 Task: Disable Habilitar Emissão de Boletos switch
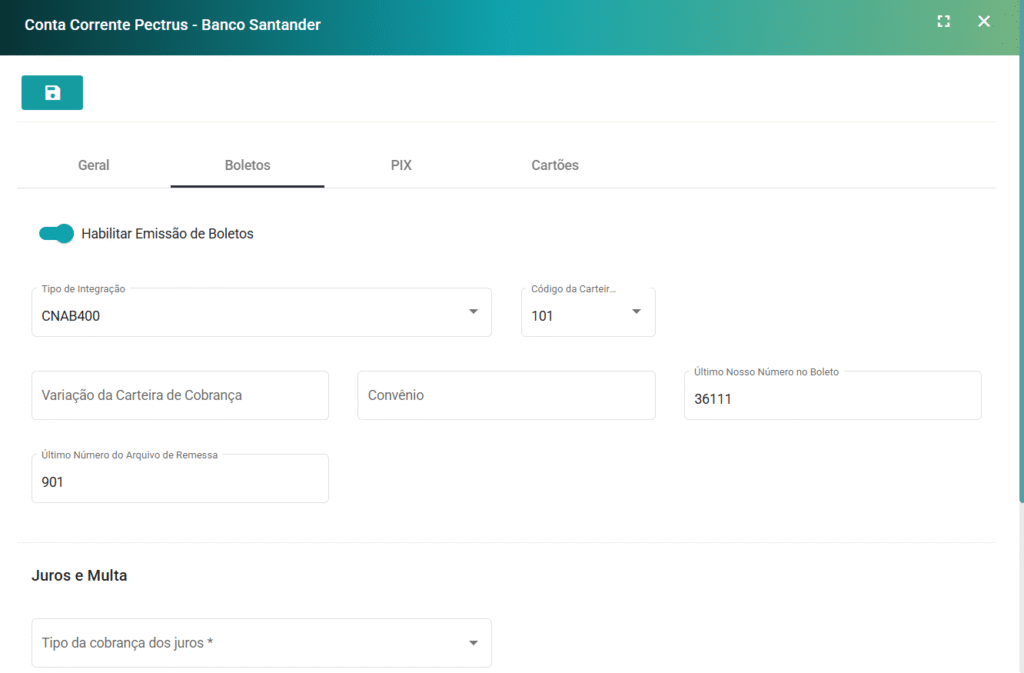(57, 234)
